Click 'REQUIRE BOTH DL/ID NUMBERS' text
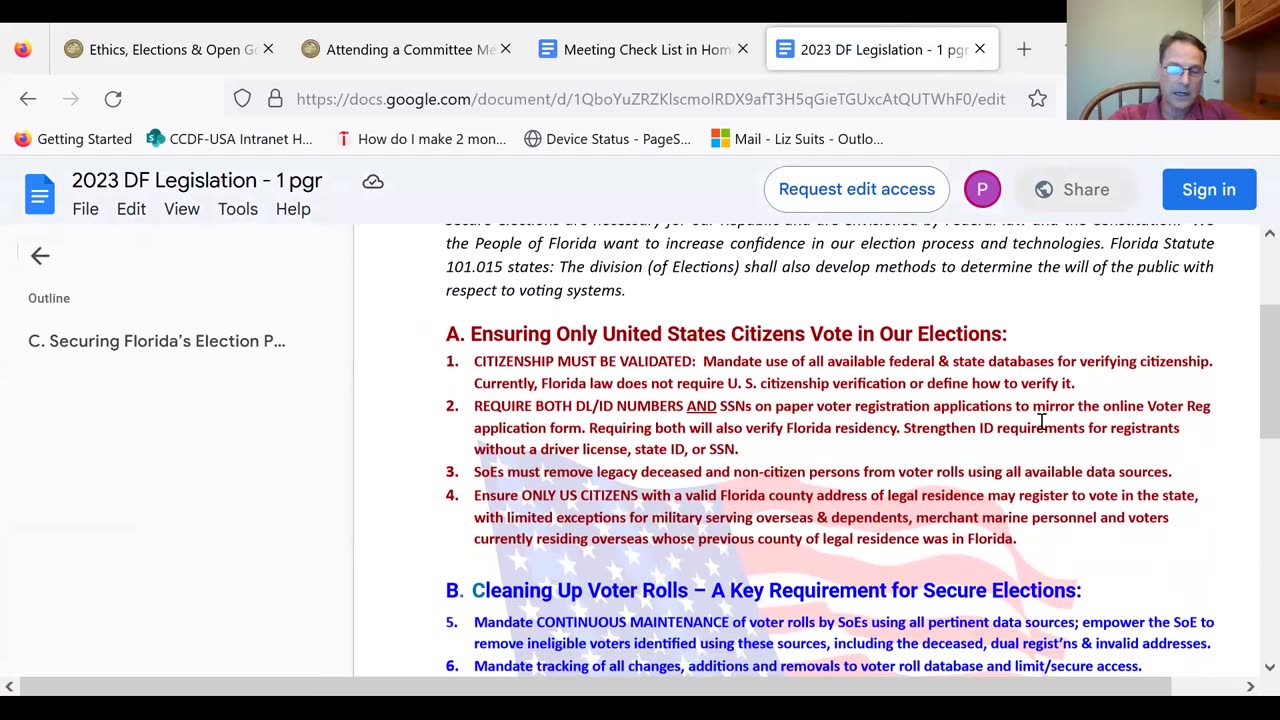Viewport: 1280px width, 720px height. [578, 406]
